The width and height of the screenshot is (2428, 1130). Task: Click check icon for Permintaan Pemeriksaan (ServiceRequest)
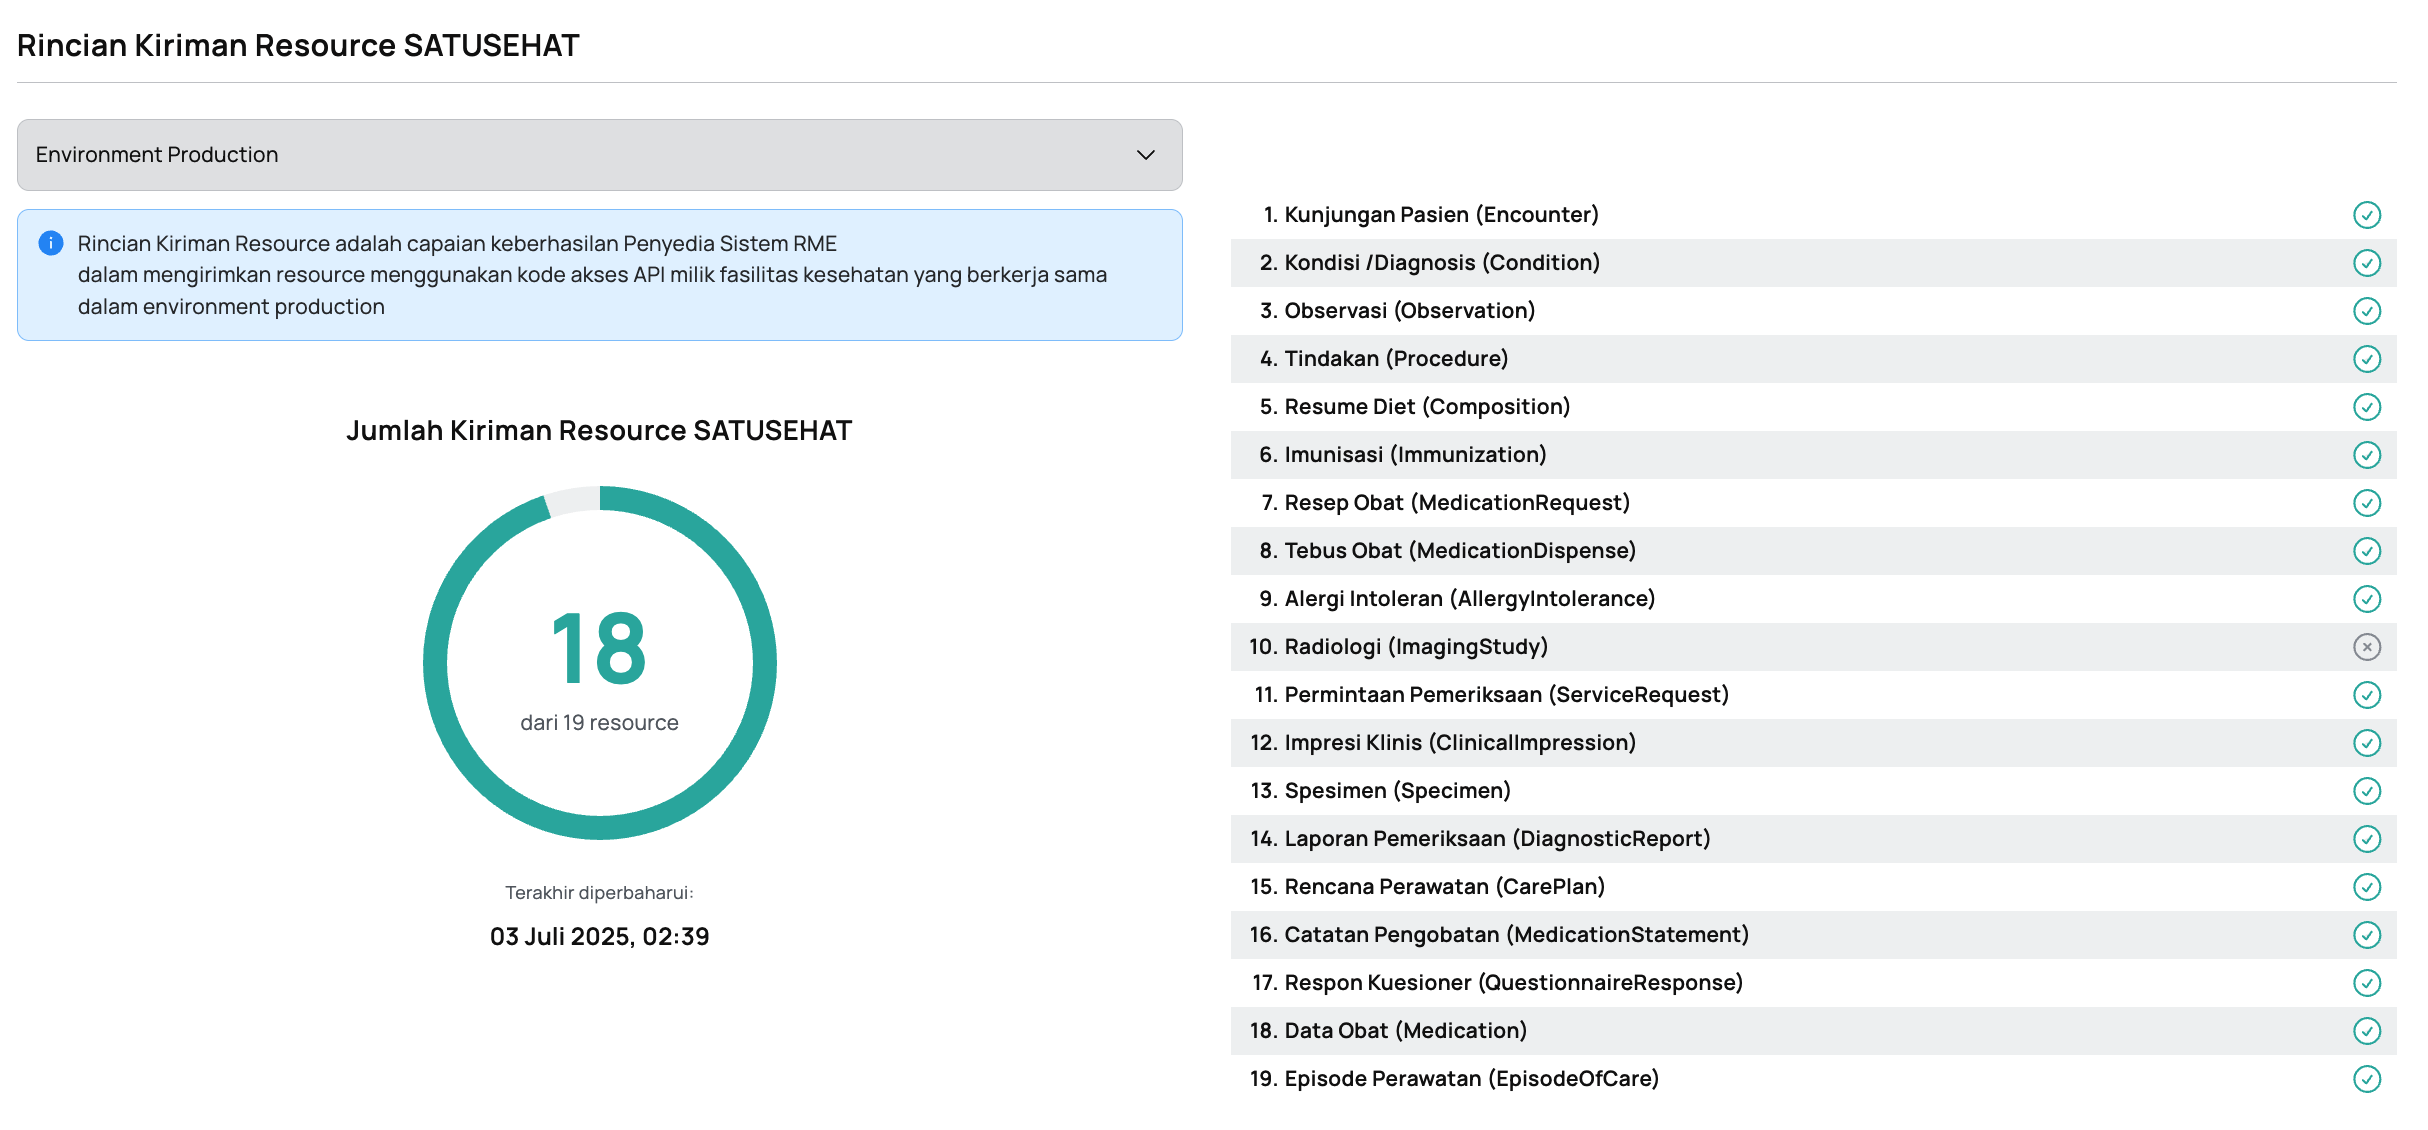point(2366,695)
